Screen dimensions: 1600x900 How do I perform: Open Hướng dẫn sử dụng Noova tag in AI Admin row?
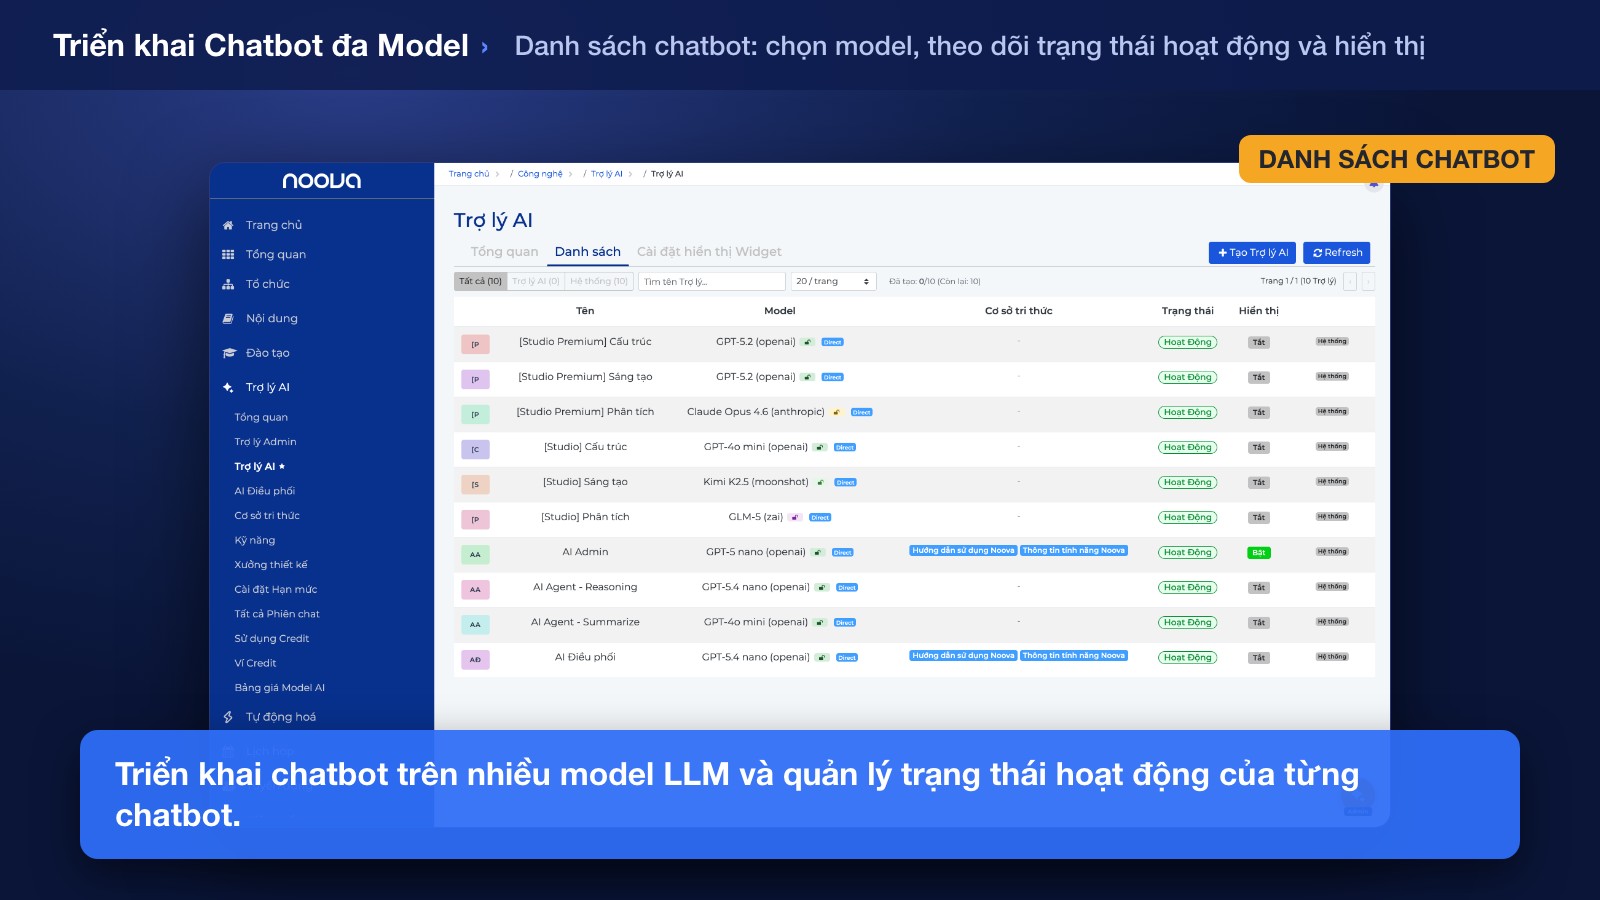(963, 550)
